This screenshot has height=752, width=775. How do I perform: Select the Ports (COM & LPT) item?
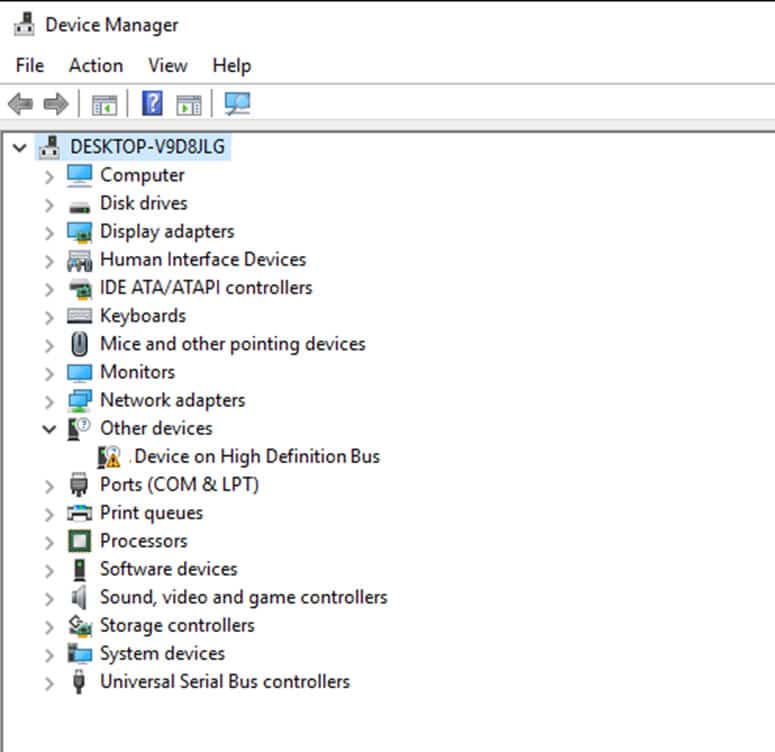tap(179, 484)
